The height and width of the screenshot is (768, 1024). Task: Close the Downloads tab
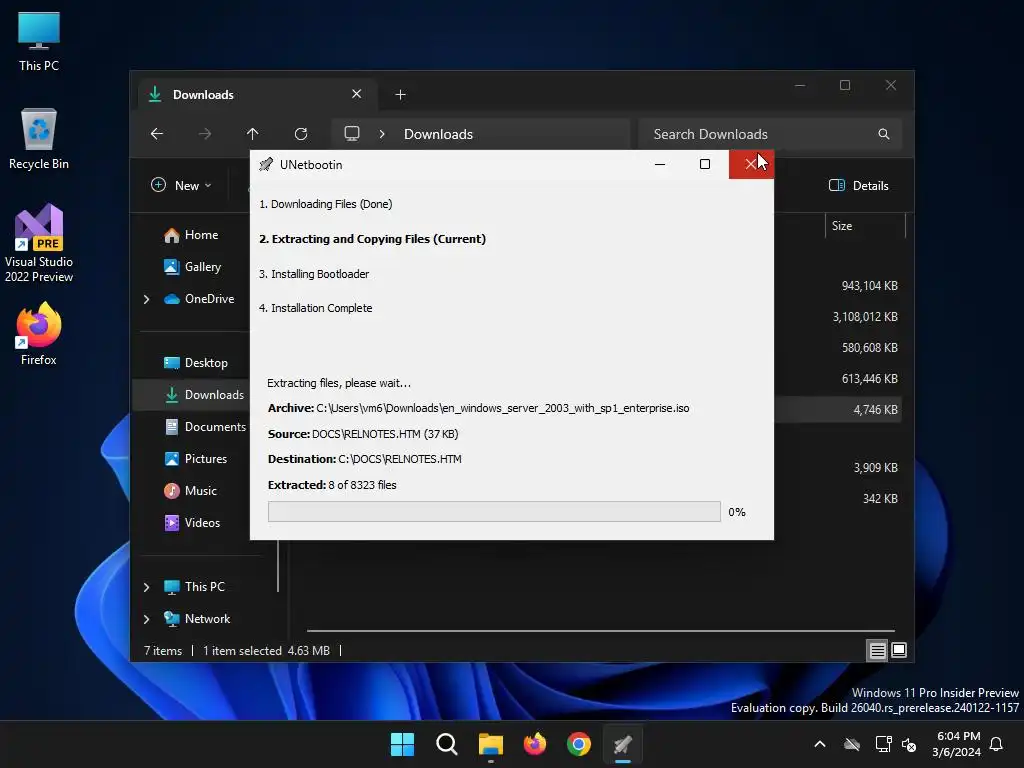pyautogui.click(x=357, y=94)
